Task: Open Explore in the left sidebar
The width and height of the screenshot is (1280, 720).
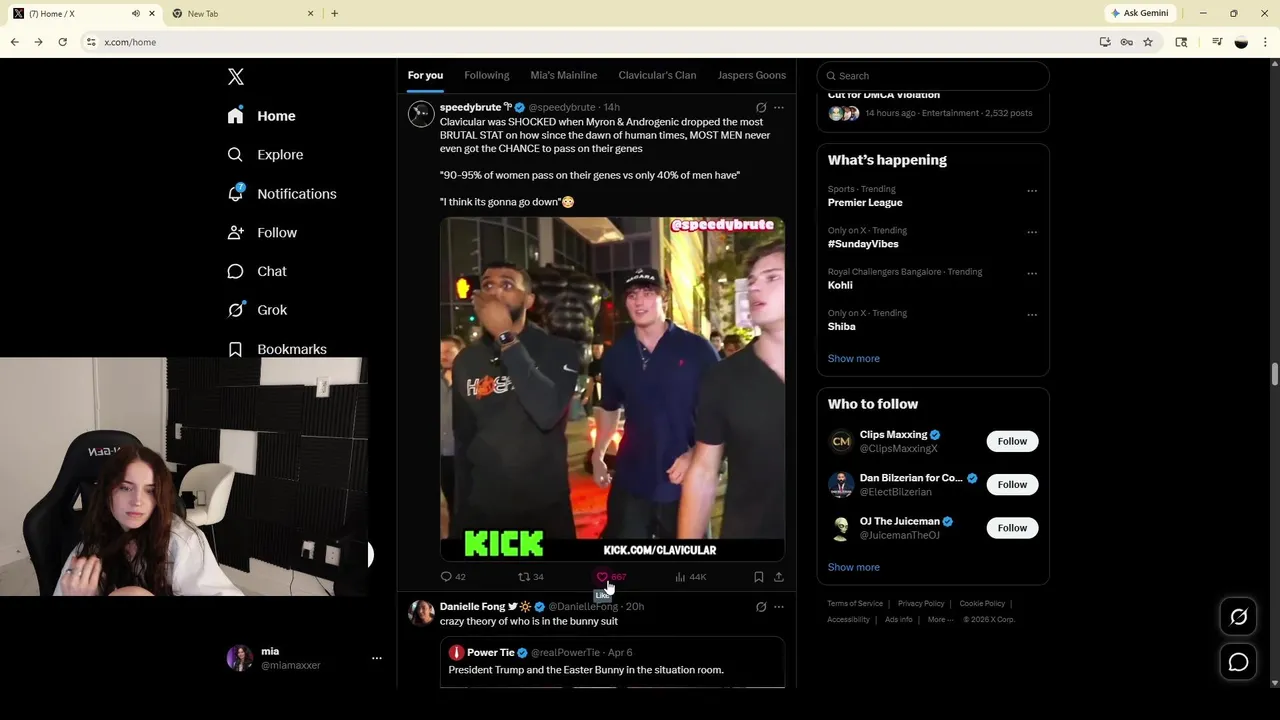Action: tap(265, 155)
